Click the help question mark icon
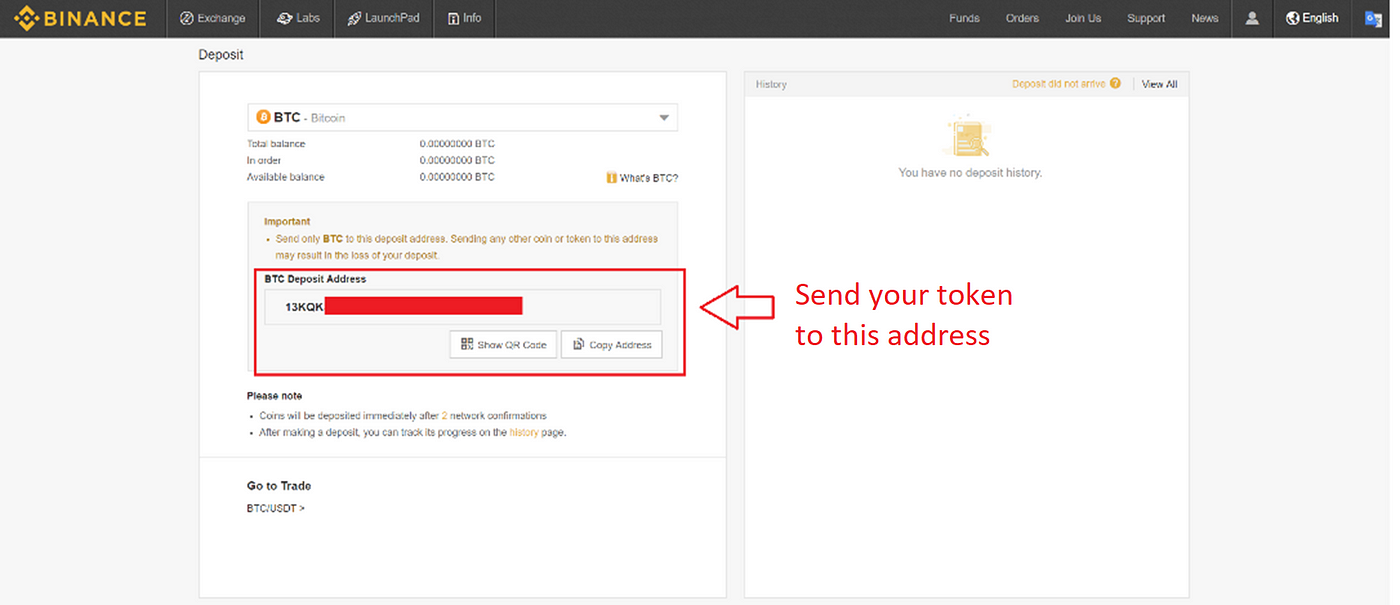Screen dimensions: 1400x605 coord(1115,84)
